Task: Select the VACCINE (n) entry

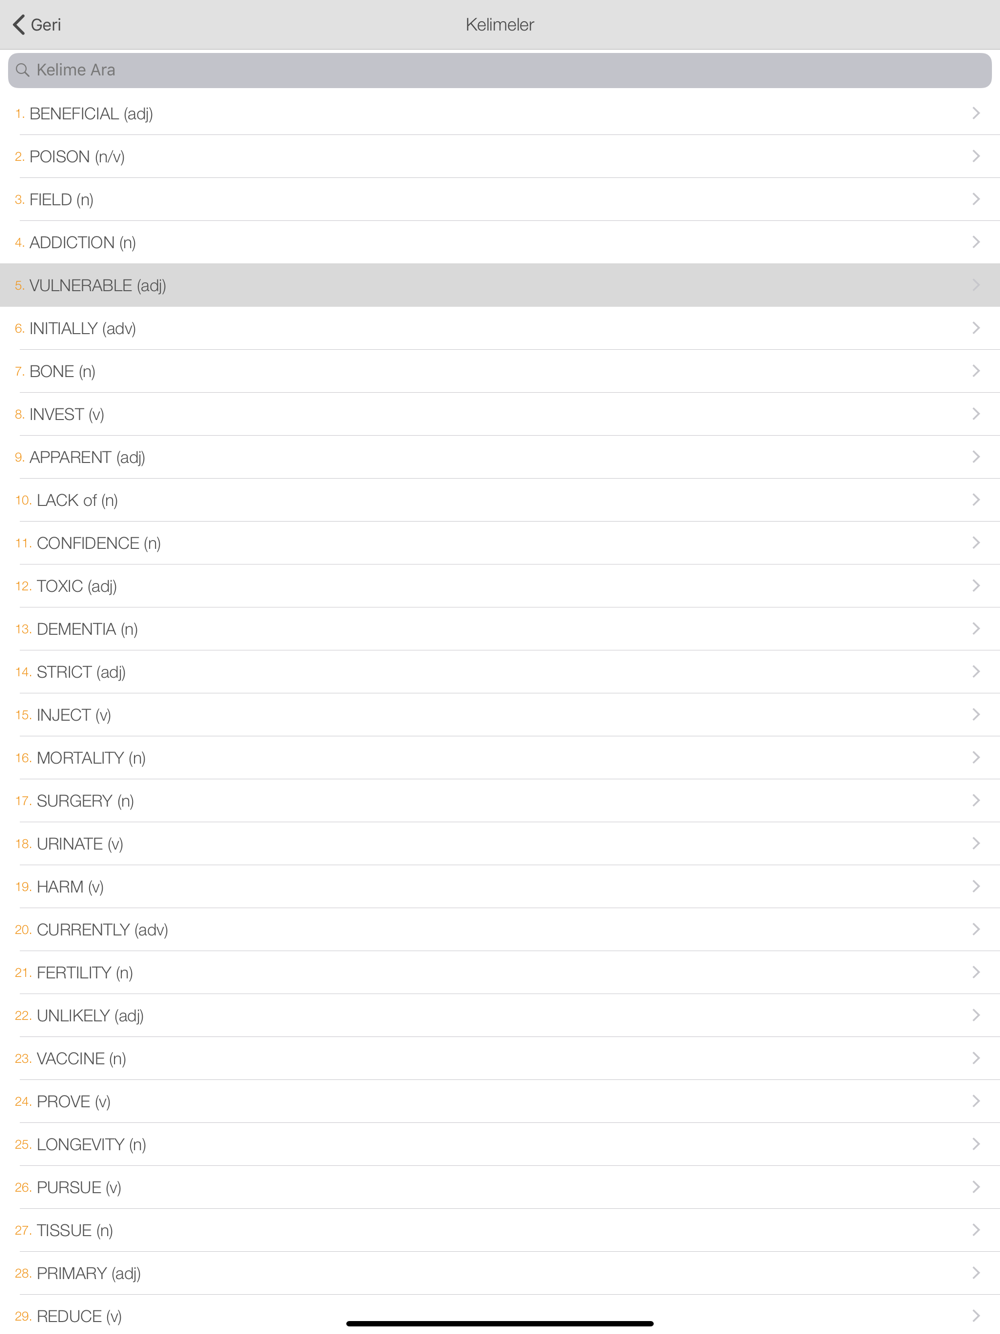Action: tap(500, 1058)
